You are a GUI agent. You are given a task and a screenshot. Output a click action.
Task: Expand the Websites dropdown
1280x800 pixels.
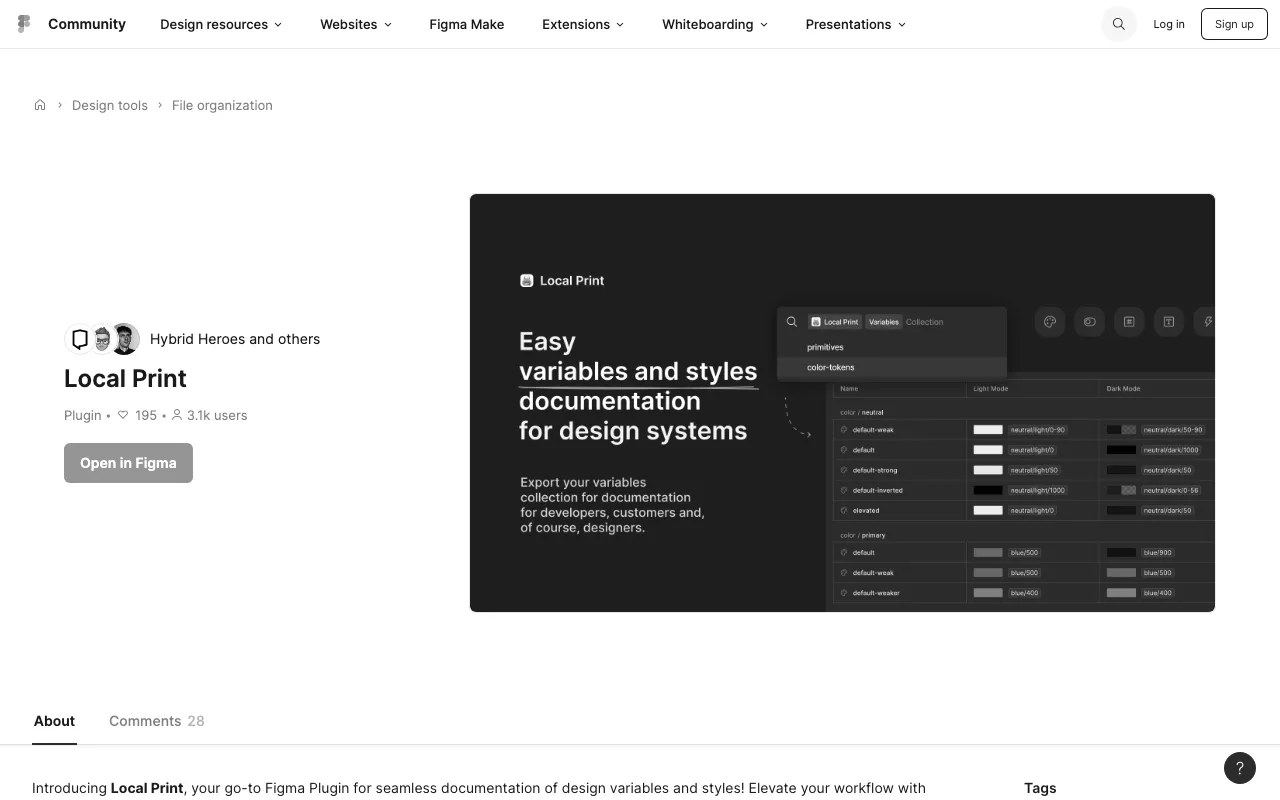pyautogui.click(x=356, y=24)
